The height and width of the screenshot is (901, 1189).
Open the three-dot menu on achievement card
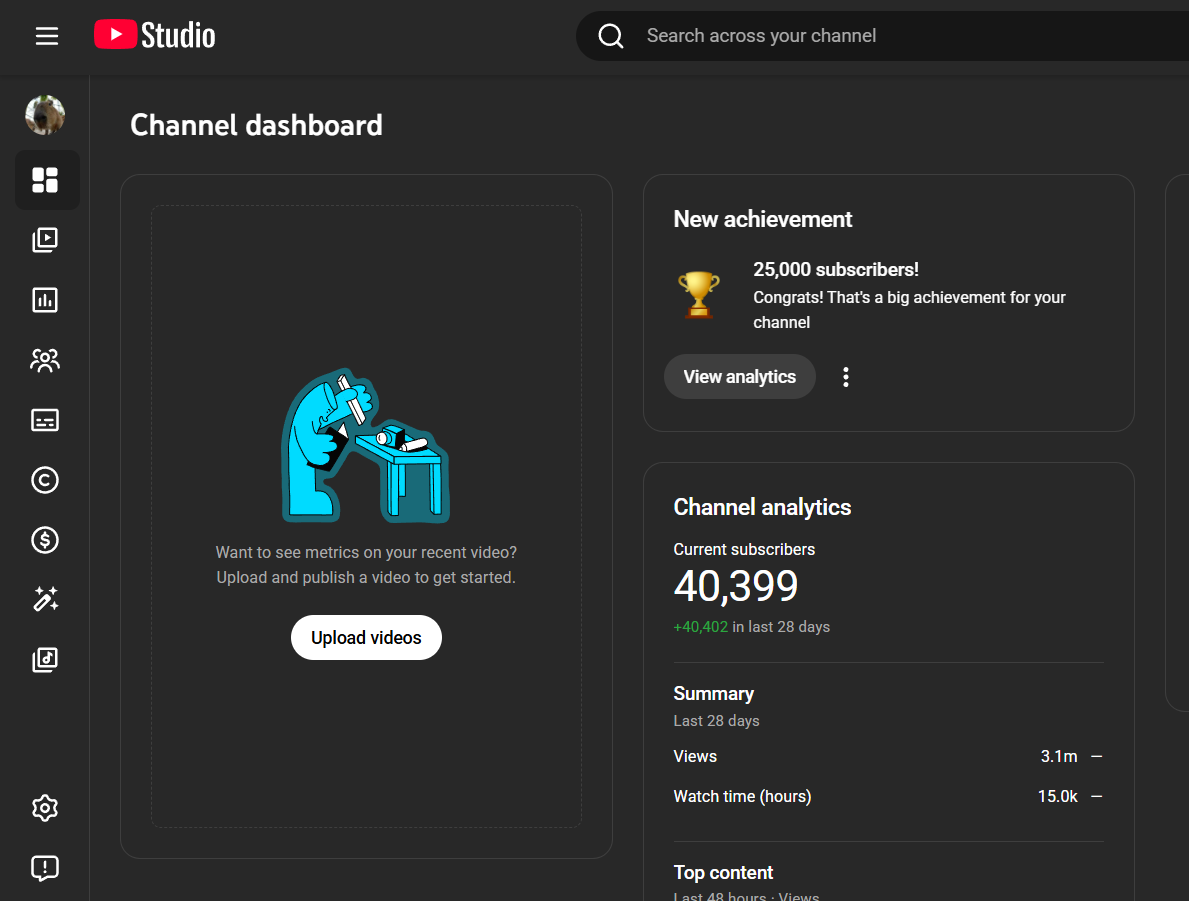point(846,377)
